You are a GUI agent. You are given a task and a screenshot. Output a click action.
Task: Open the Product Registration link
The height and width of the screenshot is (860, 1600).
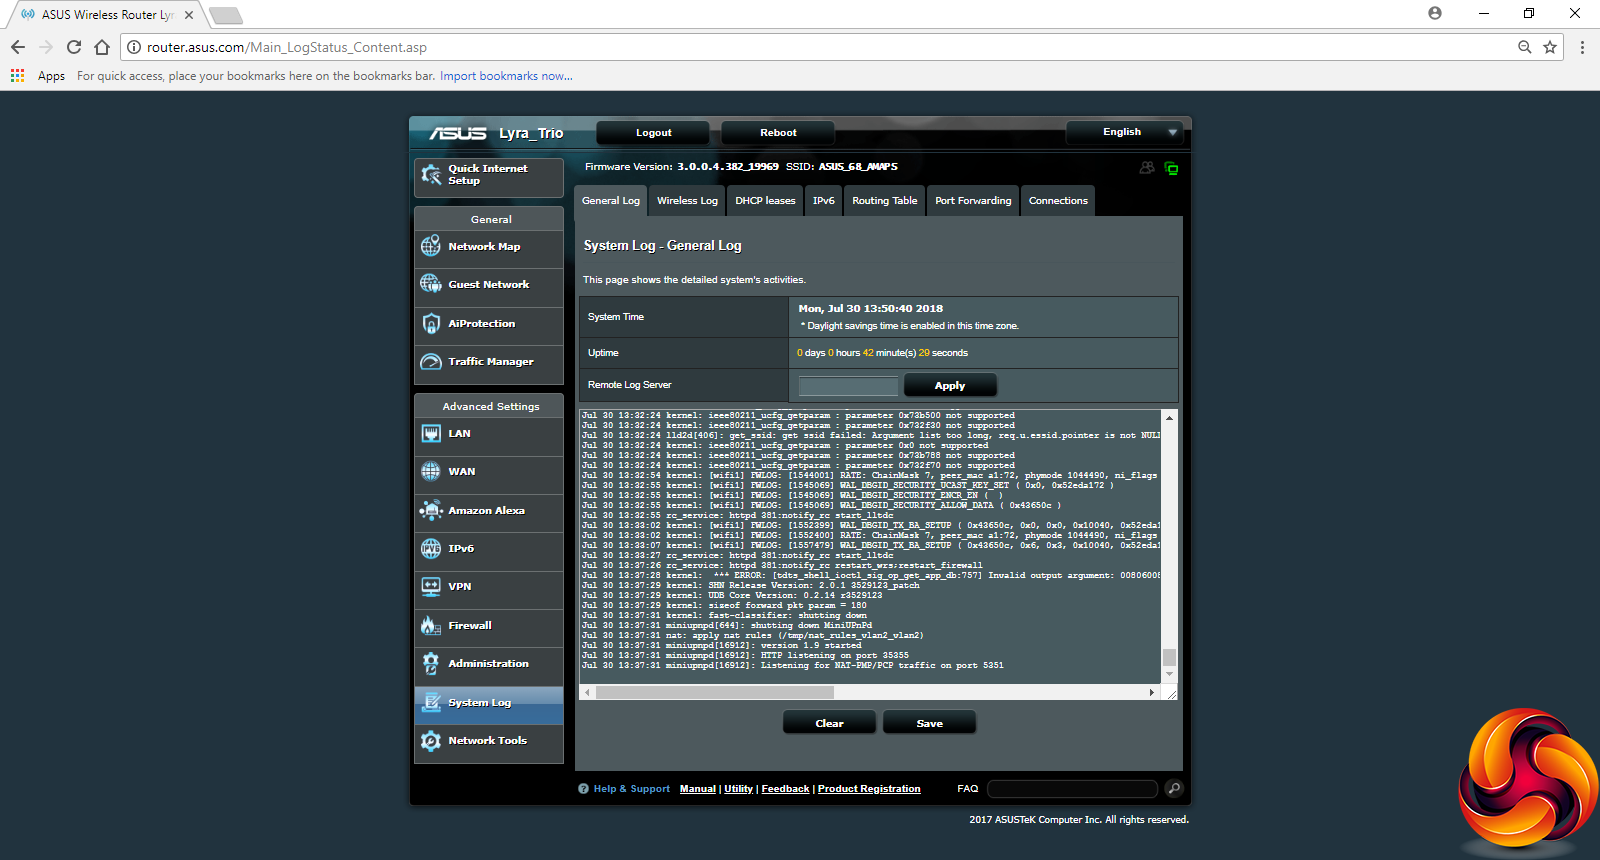[869, 789]
